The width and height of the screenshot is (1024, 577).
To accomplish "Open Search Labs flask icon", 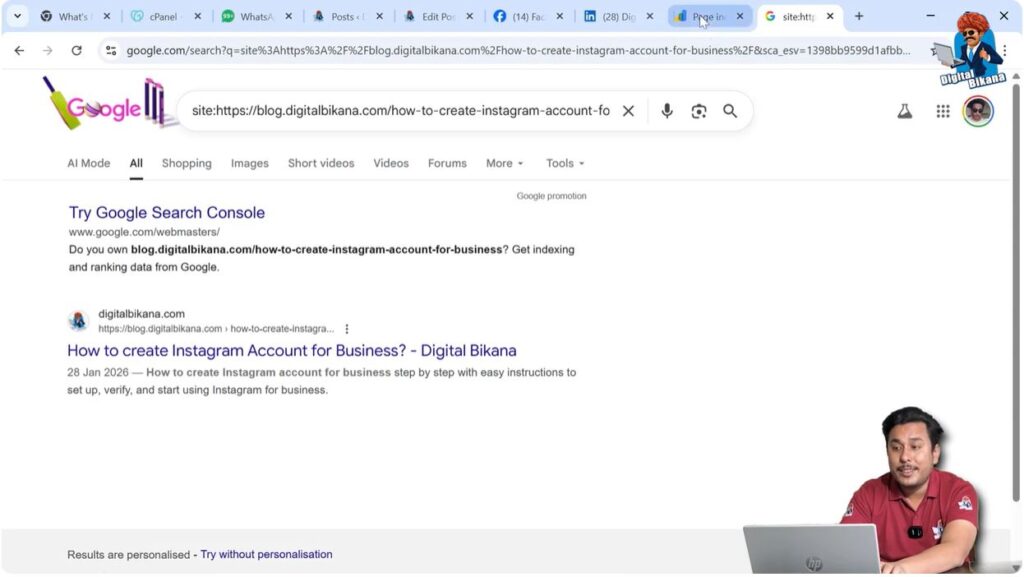I will click(904, 112).
